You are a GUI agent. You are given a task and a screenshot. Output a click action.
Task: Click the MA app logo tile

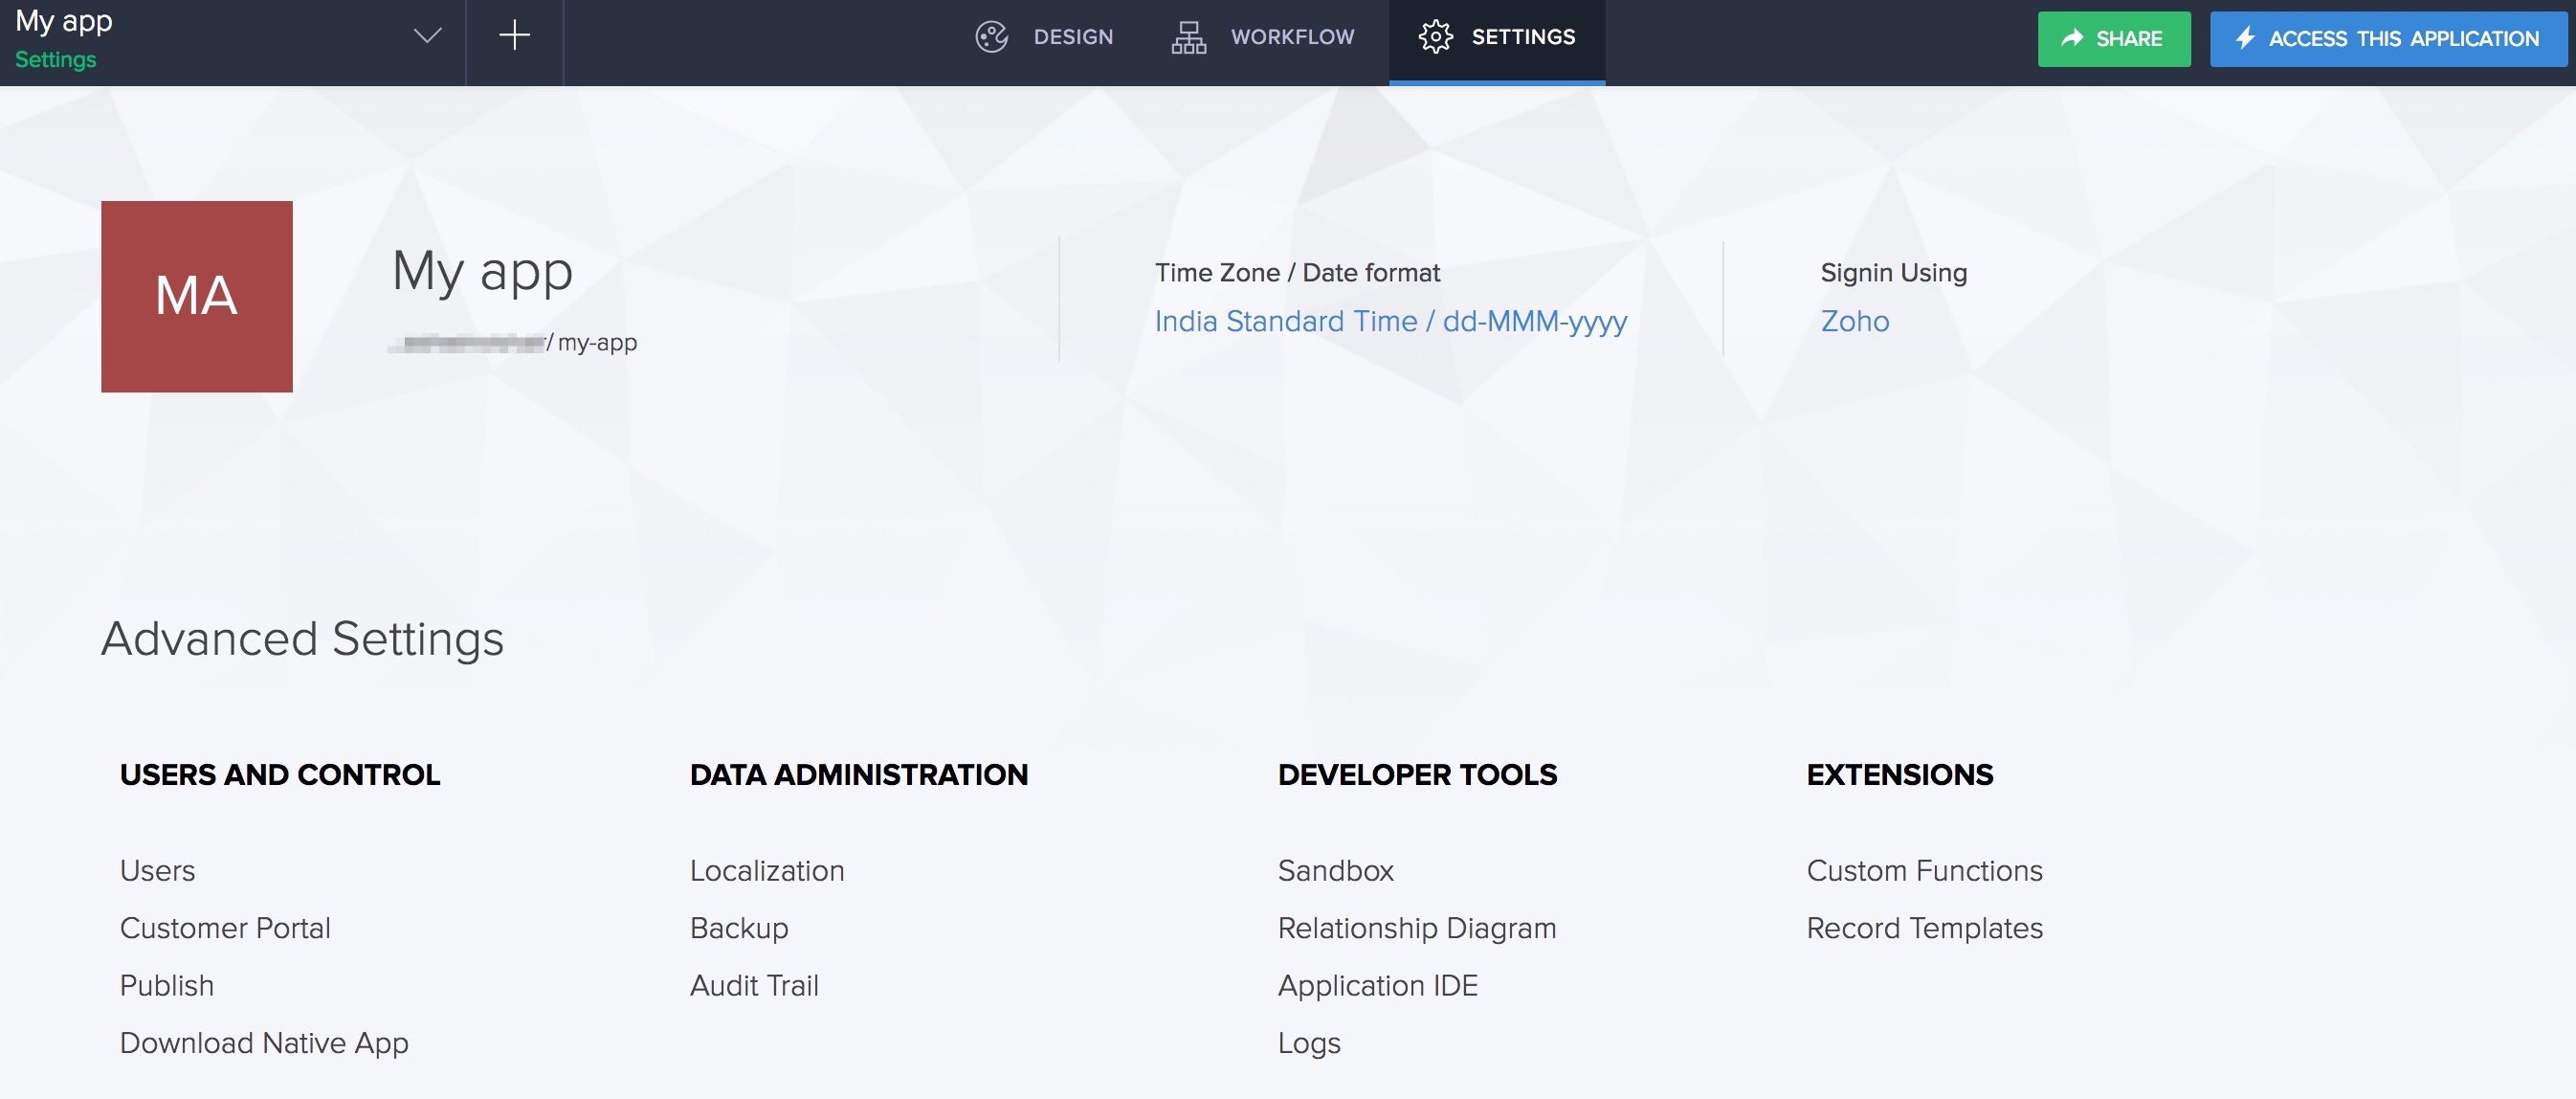[197, 296]
